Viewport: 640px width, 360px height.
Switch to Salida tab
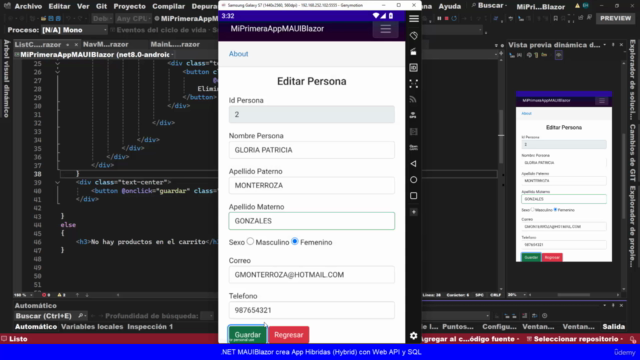pos(613,327)
